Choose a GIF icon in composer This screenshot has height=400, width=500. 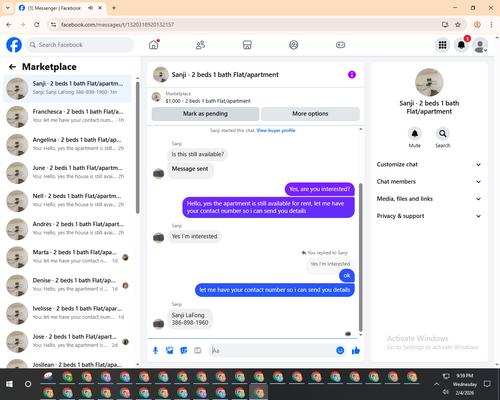[x=198, y=350]
